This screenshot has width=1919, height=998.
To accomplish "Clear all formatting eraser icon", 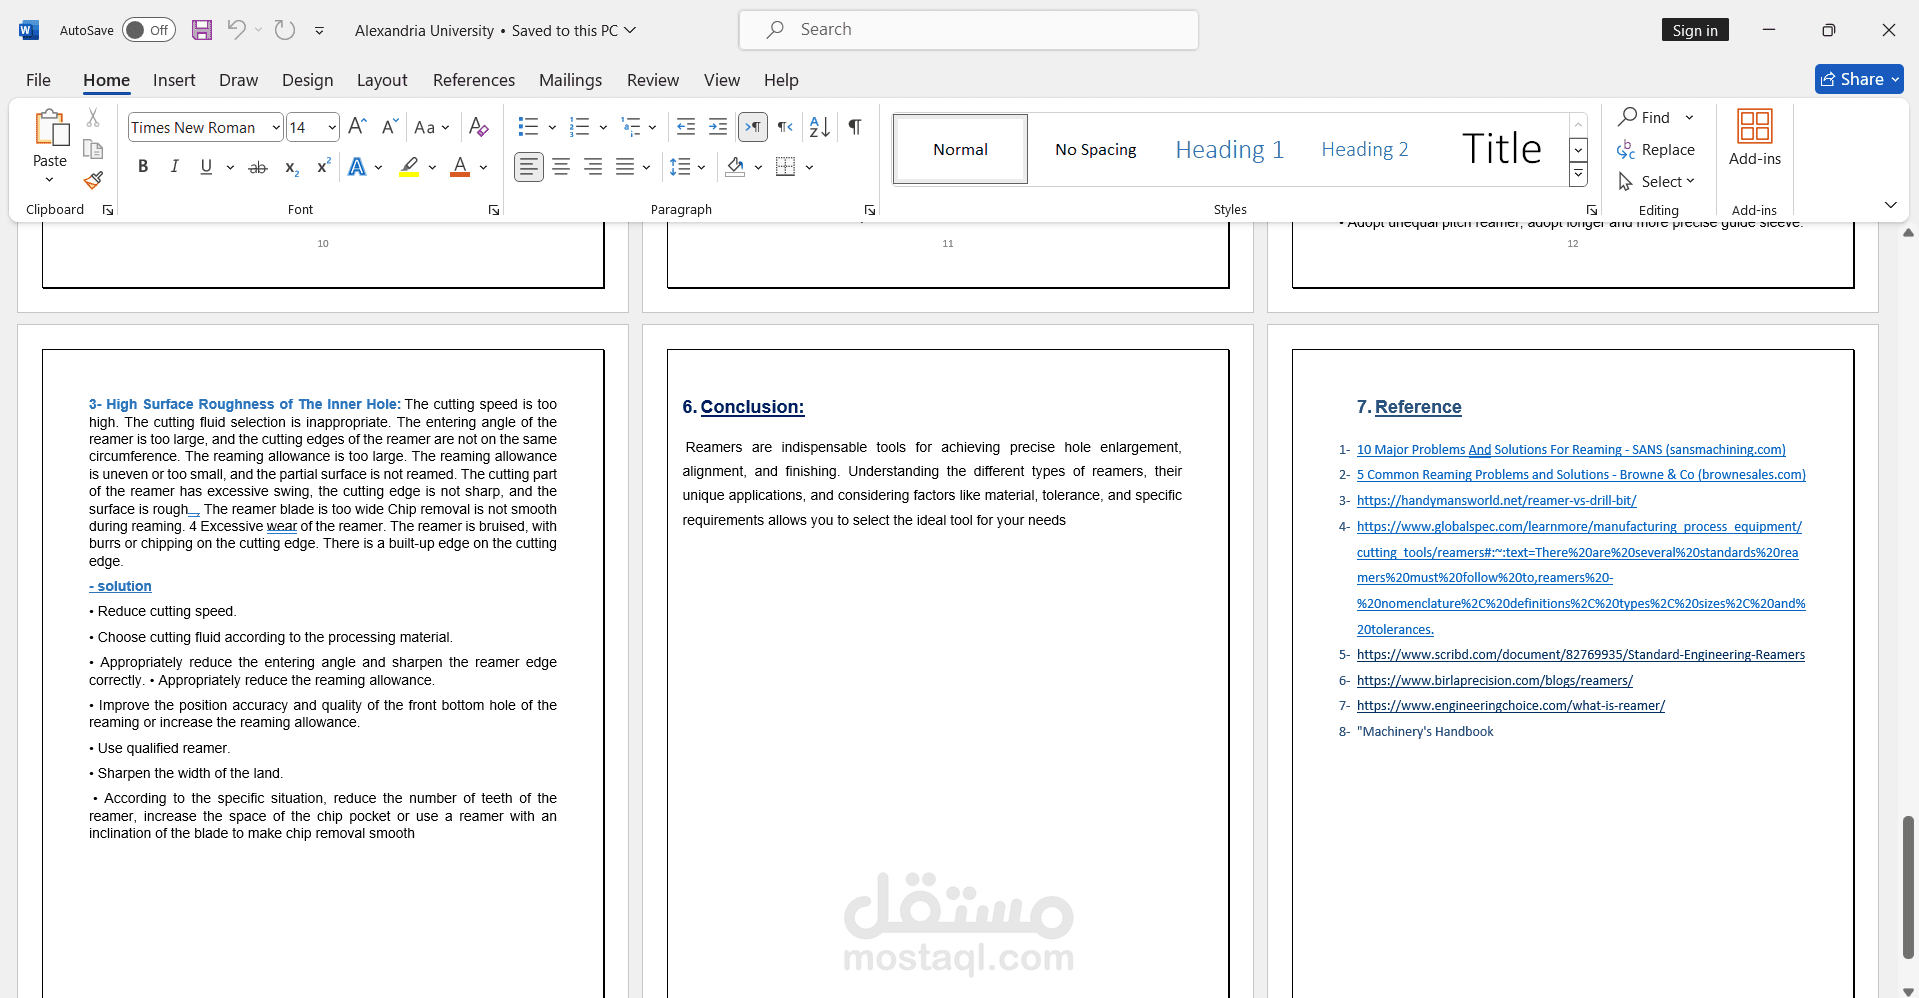I will 479,127.
